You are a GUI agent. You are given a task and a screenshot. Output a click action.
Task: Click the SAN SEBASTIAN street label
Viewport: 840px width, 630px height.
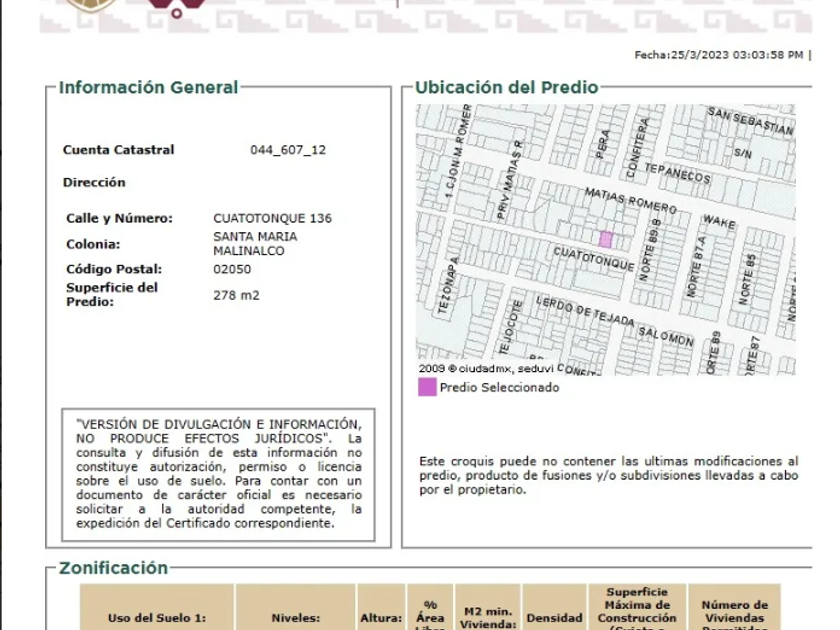click(750, 121)
